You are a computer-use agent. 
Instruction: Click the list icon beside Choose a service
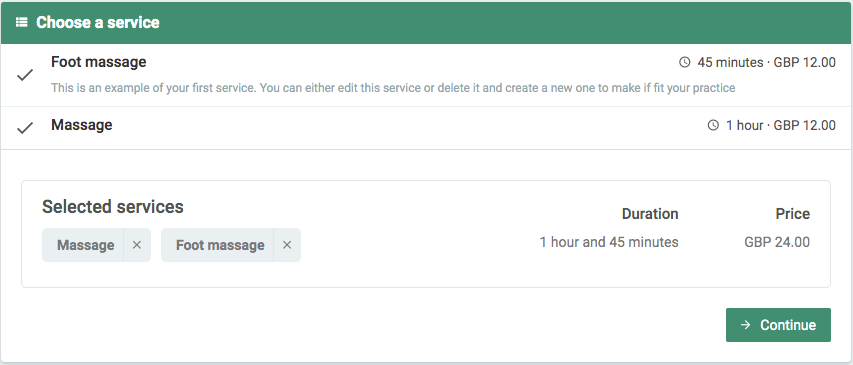click(x=22, y=22)
